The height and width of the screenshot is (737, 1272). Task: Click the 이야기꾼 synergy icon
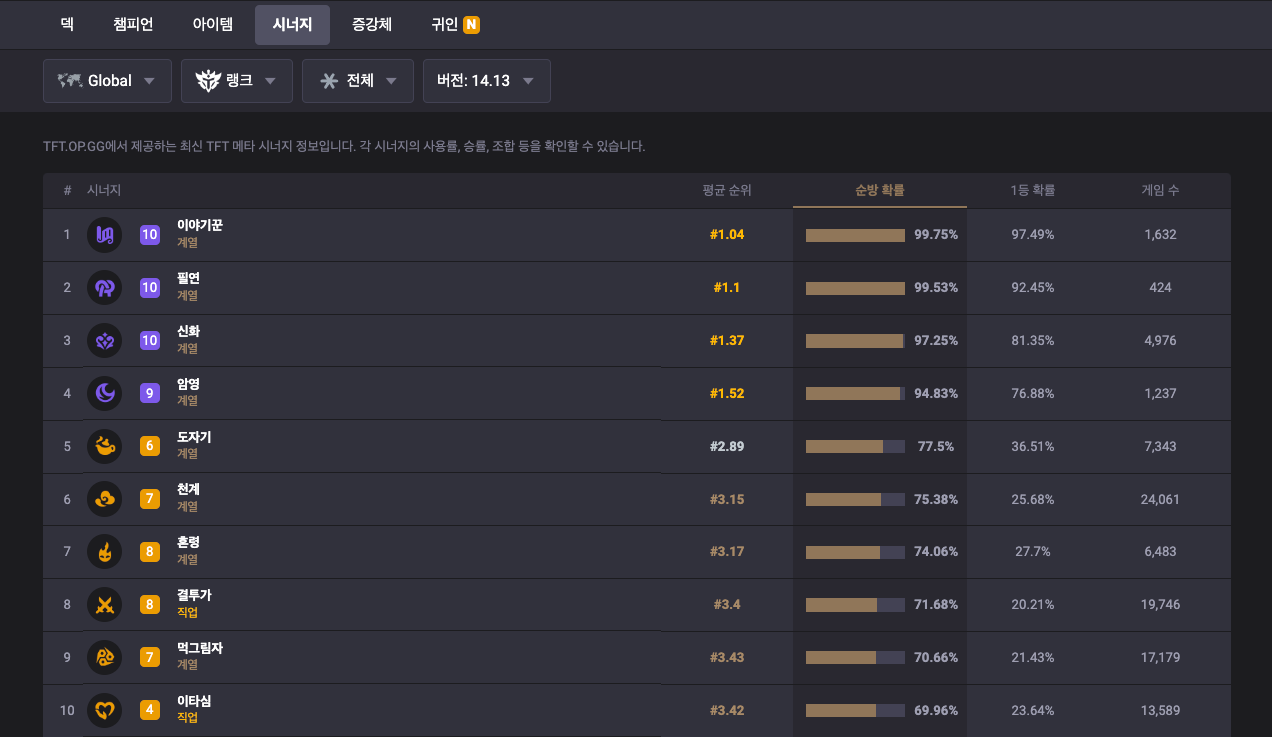click(104, 235)
